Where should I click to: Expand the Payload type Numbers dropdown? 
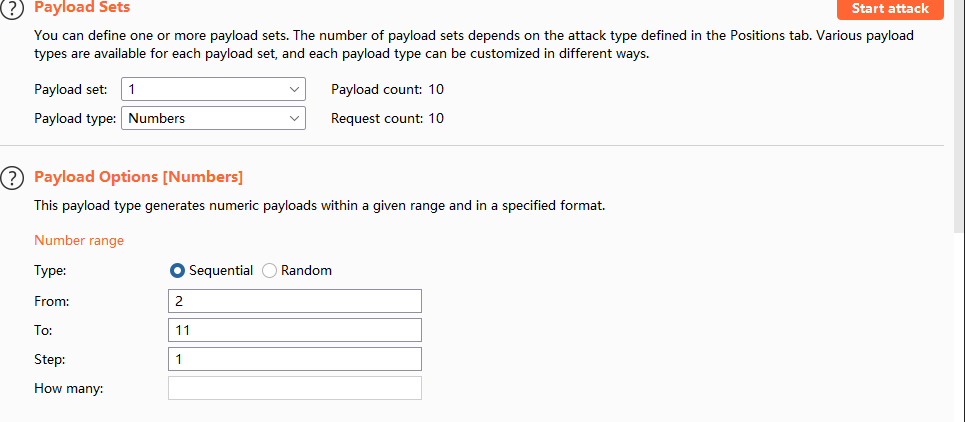213,118
